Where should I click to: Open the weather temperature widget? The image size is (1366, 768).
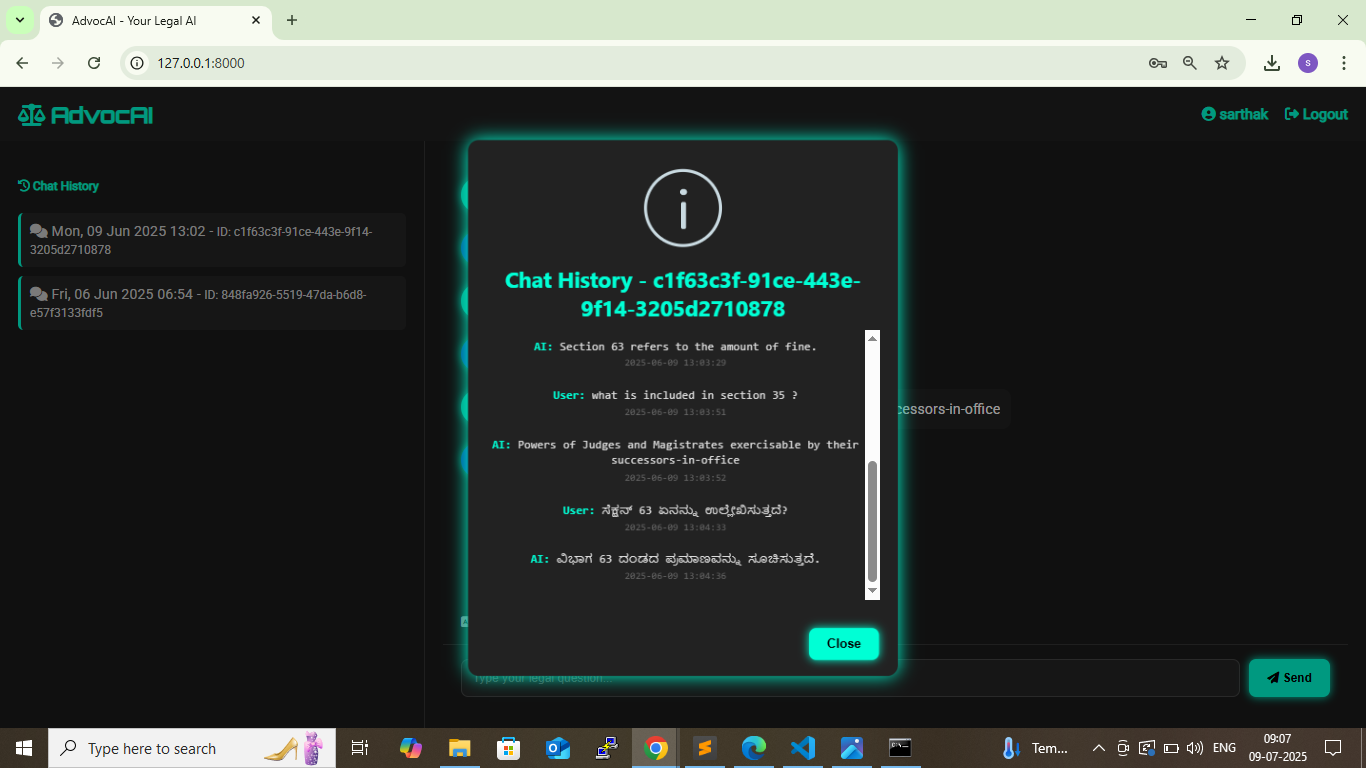point(1035,748)
